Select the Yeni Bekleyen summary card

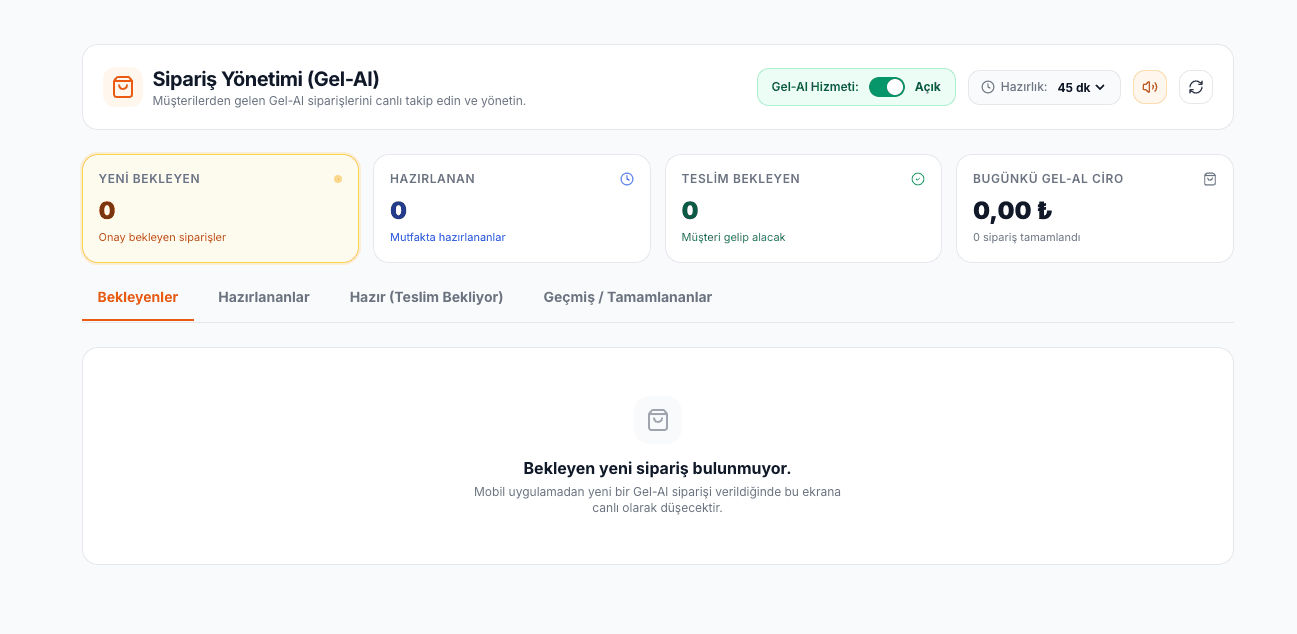click(220, 208)
